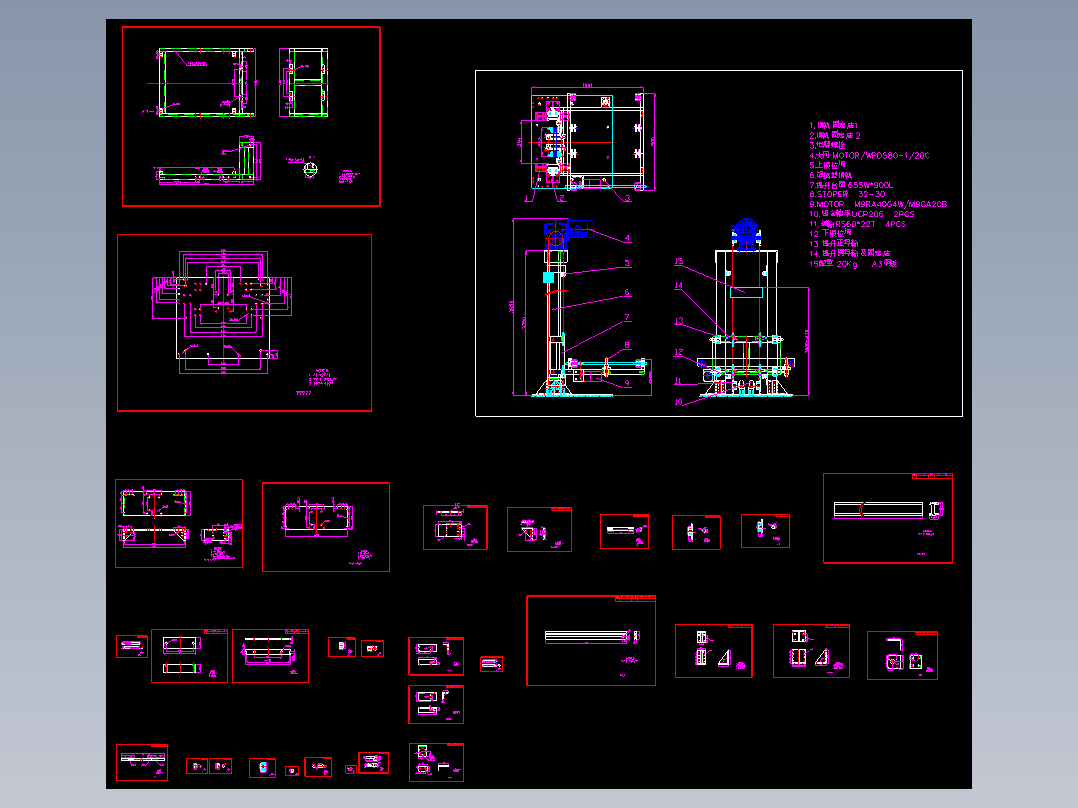Select the blue motor atop the front view
Viewport: 1078px width, 808px height.
(746, 233)
